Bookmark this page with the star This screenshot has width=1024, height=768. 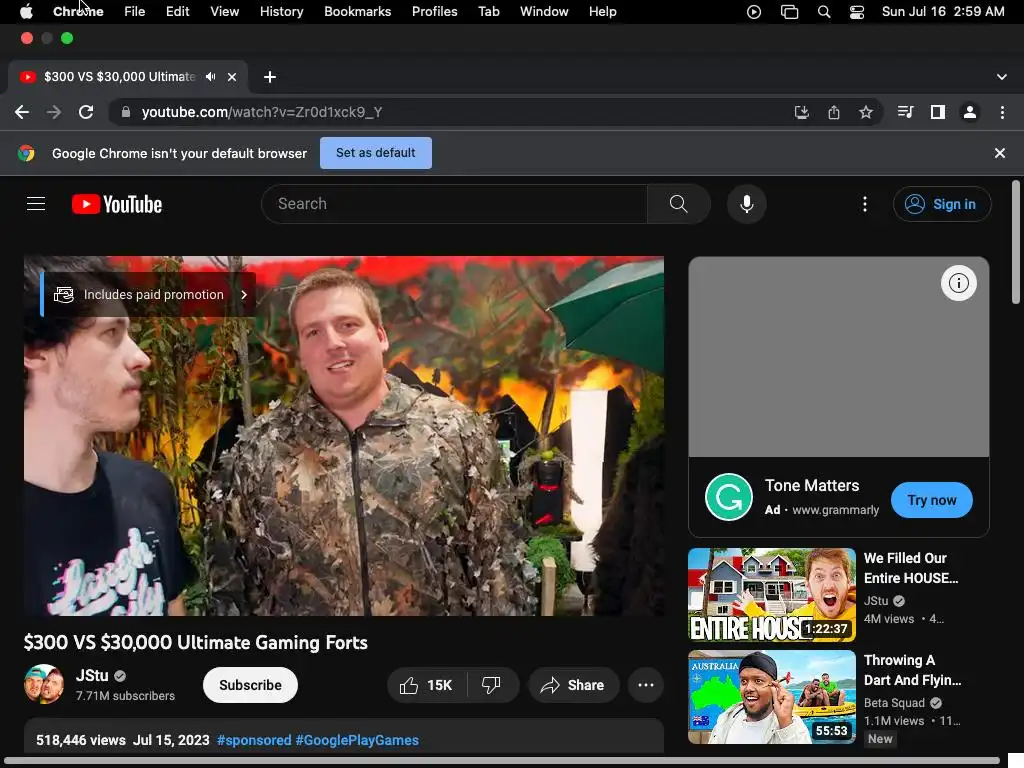[865, 112]
